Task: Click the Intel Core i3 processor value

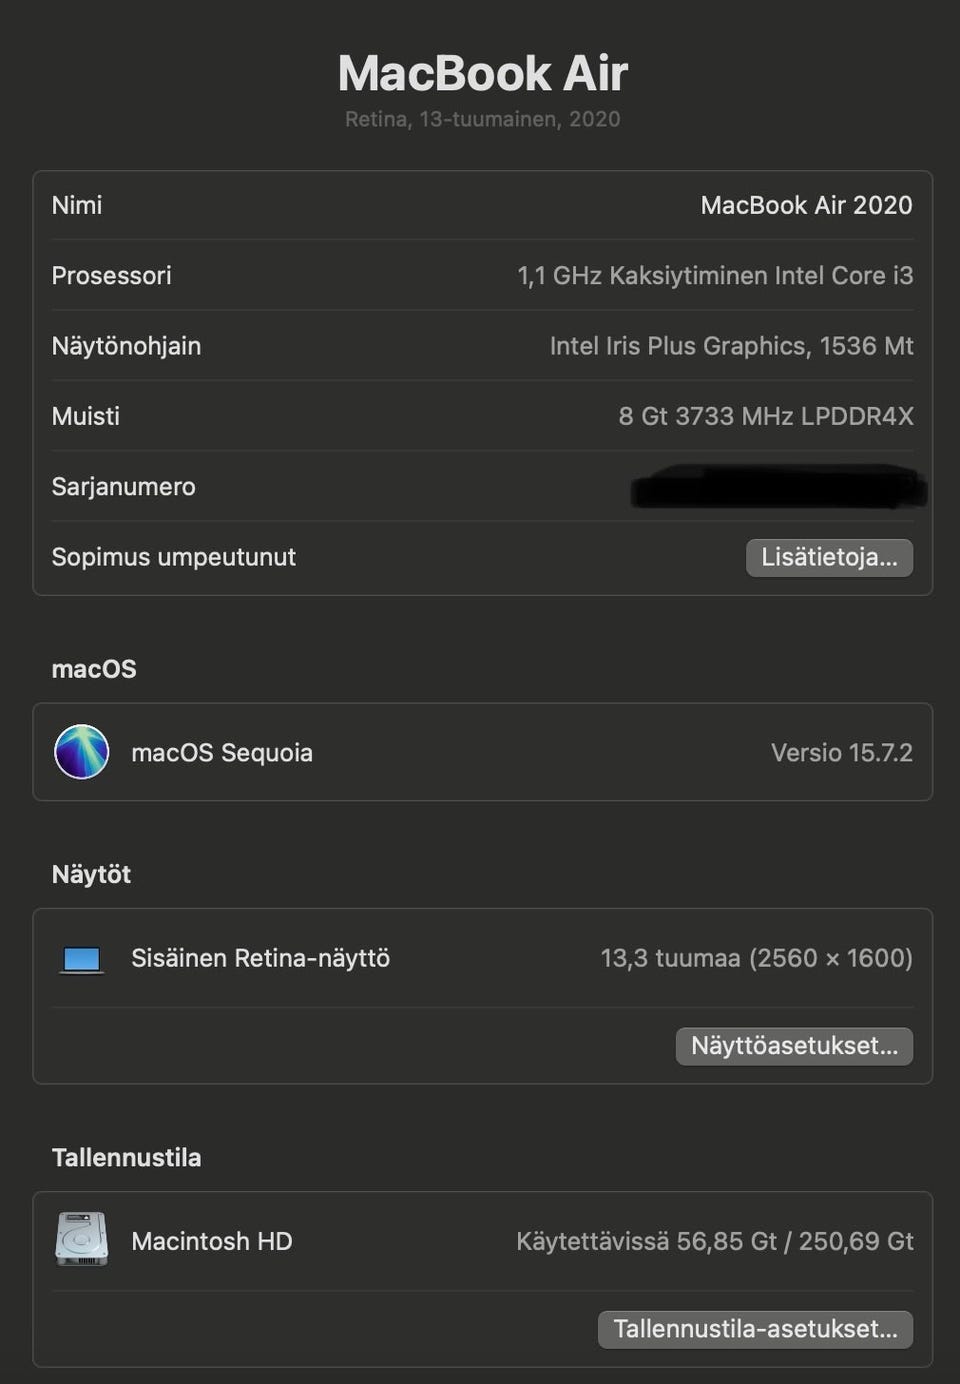Action: pyautogui.click(x=715, y=276)
